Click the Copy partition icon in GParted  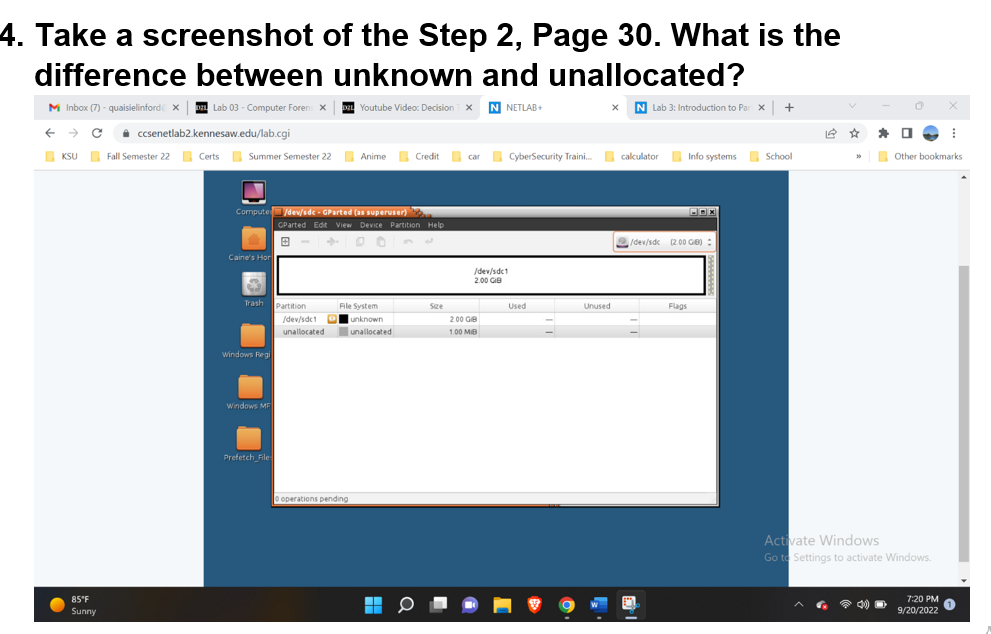pyautogui.click(x=360, y=241)
